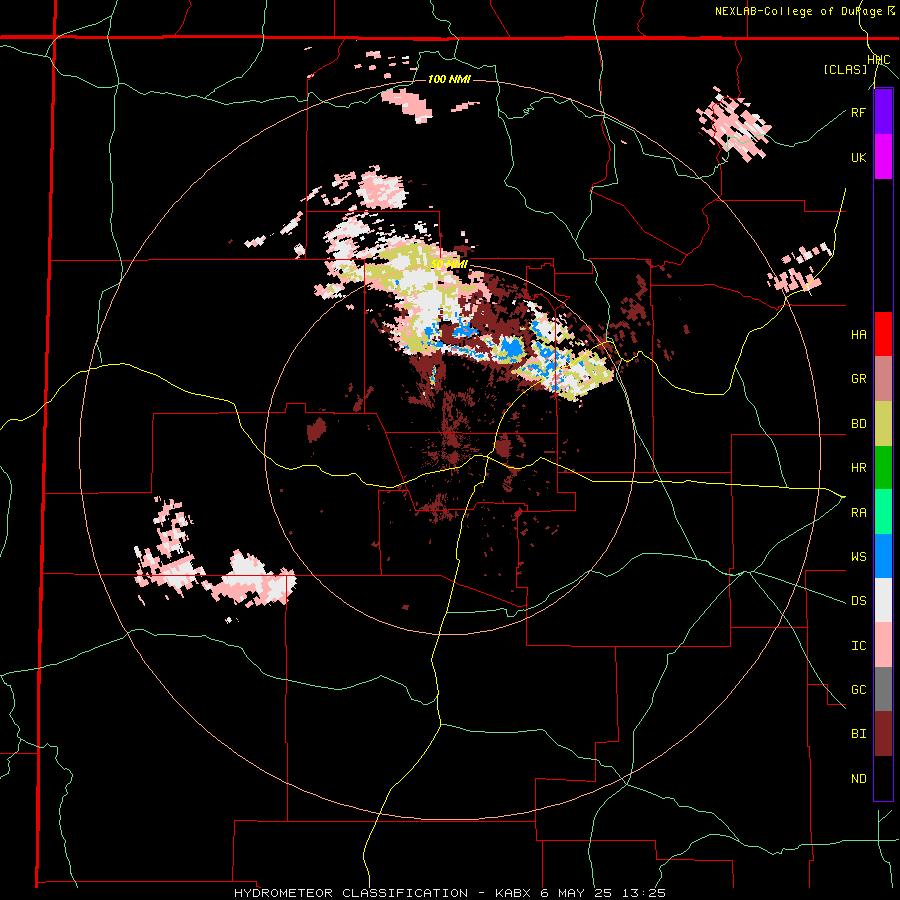Select the ND legend label
Screen dimensions: 900x900
coord(858,779)
